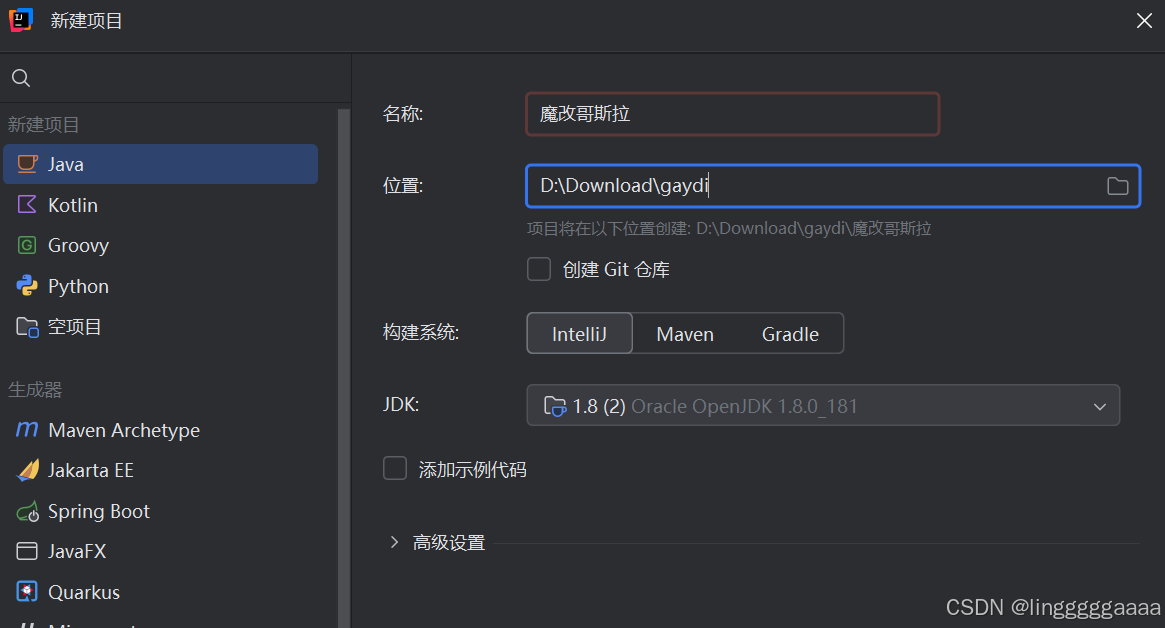Click the Java coffee cup icon
The width and height of the screenshot is (1165, 628).
27,164
